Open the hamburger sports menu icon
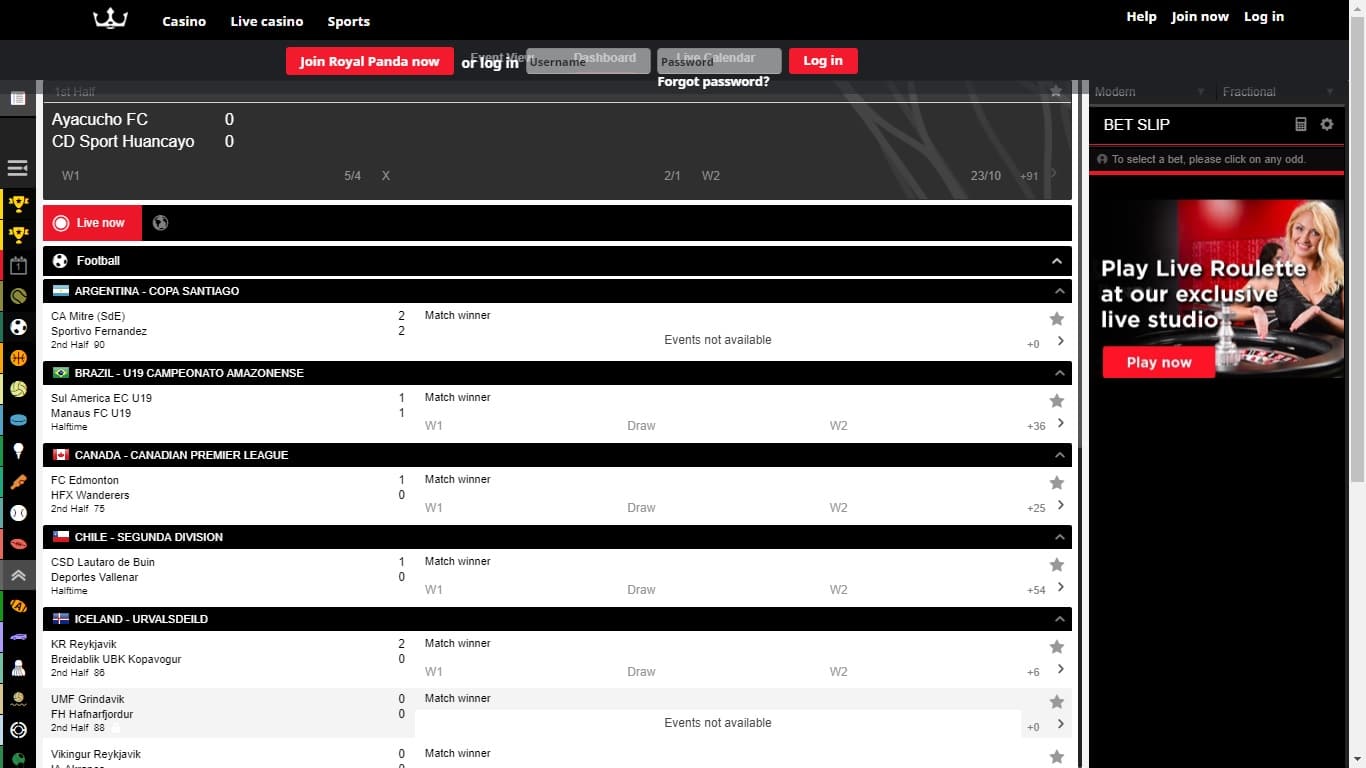 17,168
